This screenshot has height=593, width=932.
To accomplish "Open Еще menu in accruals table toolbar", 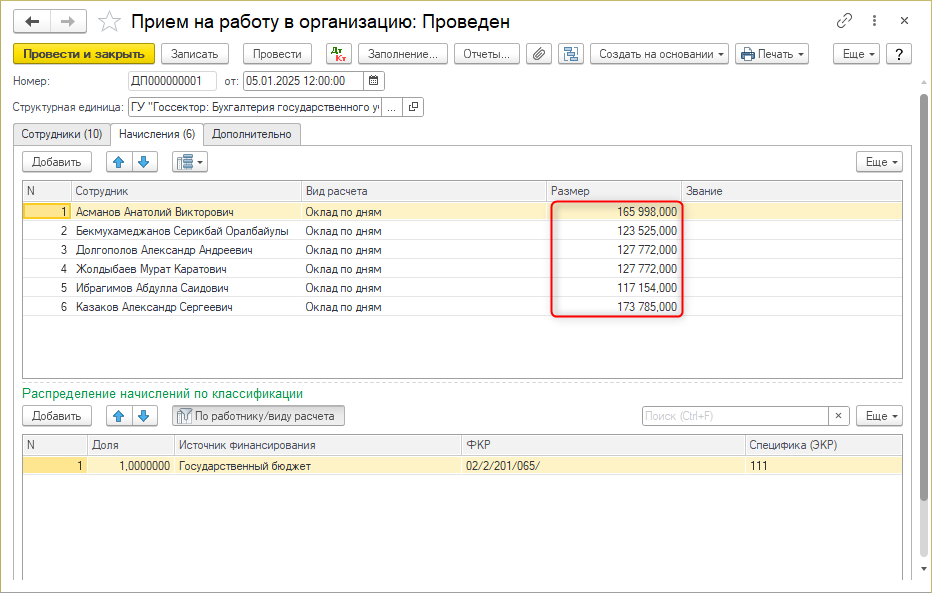I will 879,162.
